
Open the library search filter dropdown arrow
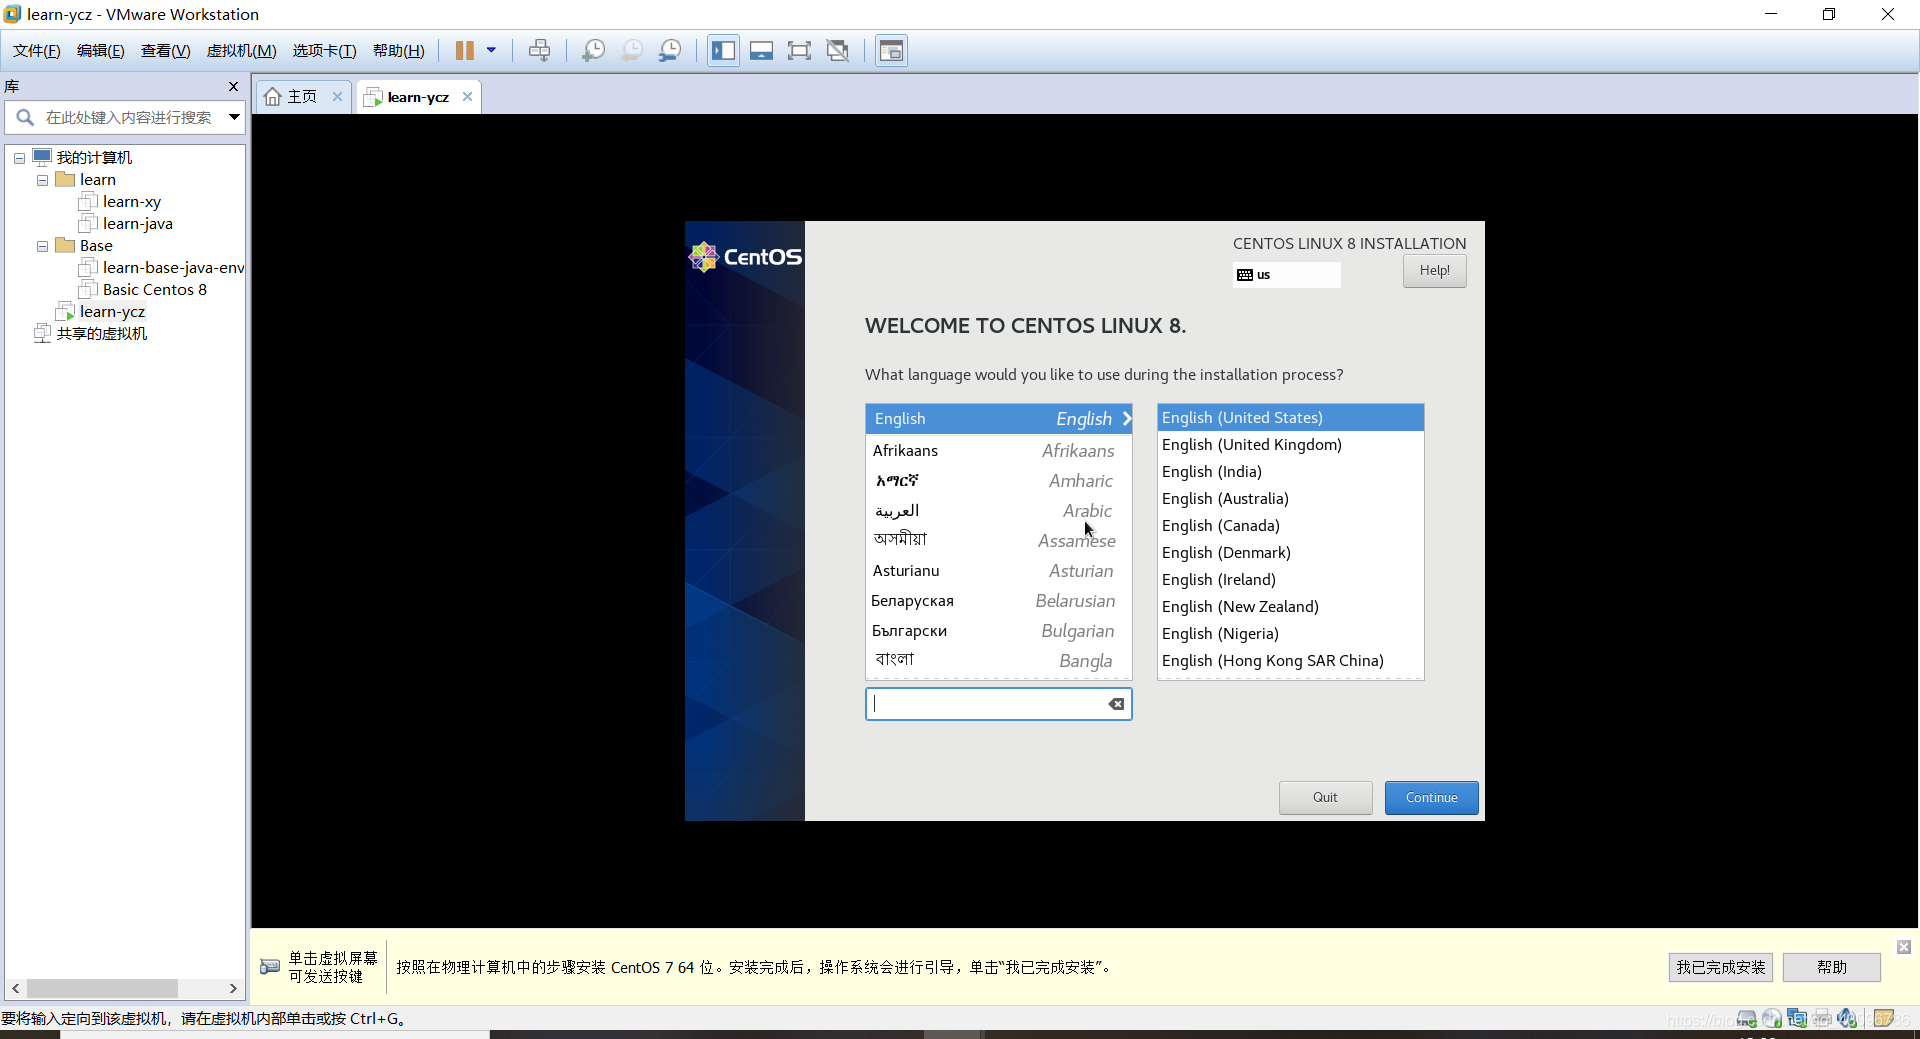234,117
